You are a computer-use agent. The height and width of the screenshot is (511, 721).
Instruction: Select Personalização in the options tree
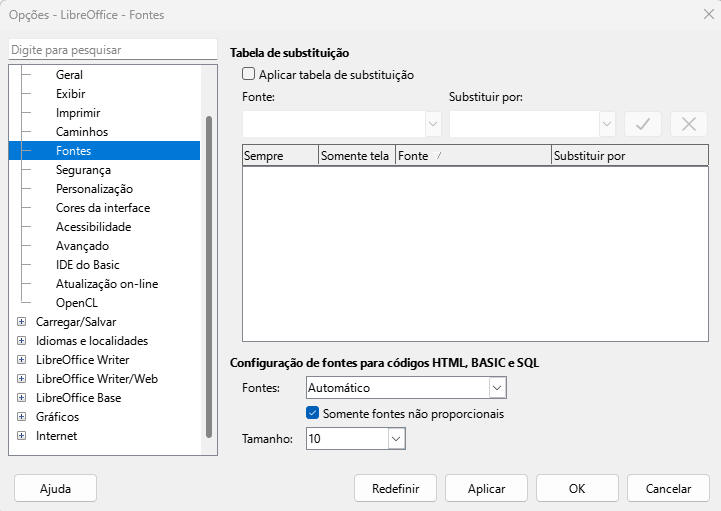click(x=94, y=189)
